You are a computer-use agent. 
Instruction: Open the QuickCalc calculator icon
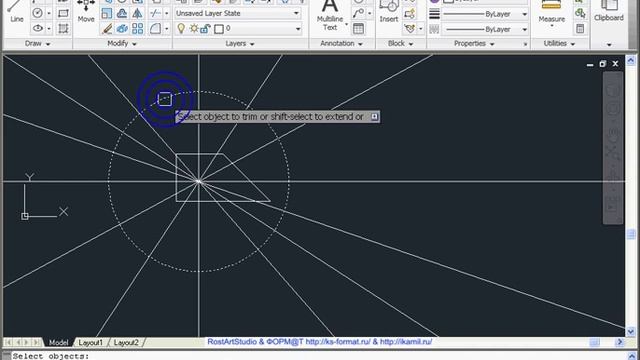(580, 29)
